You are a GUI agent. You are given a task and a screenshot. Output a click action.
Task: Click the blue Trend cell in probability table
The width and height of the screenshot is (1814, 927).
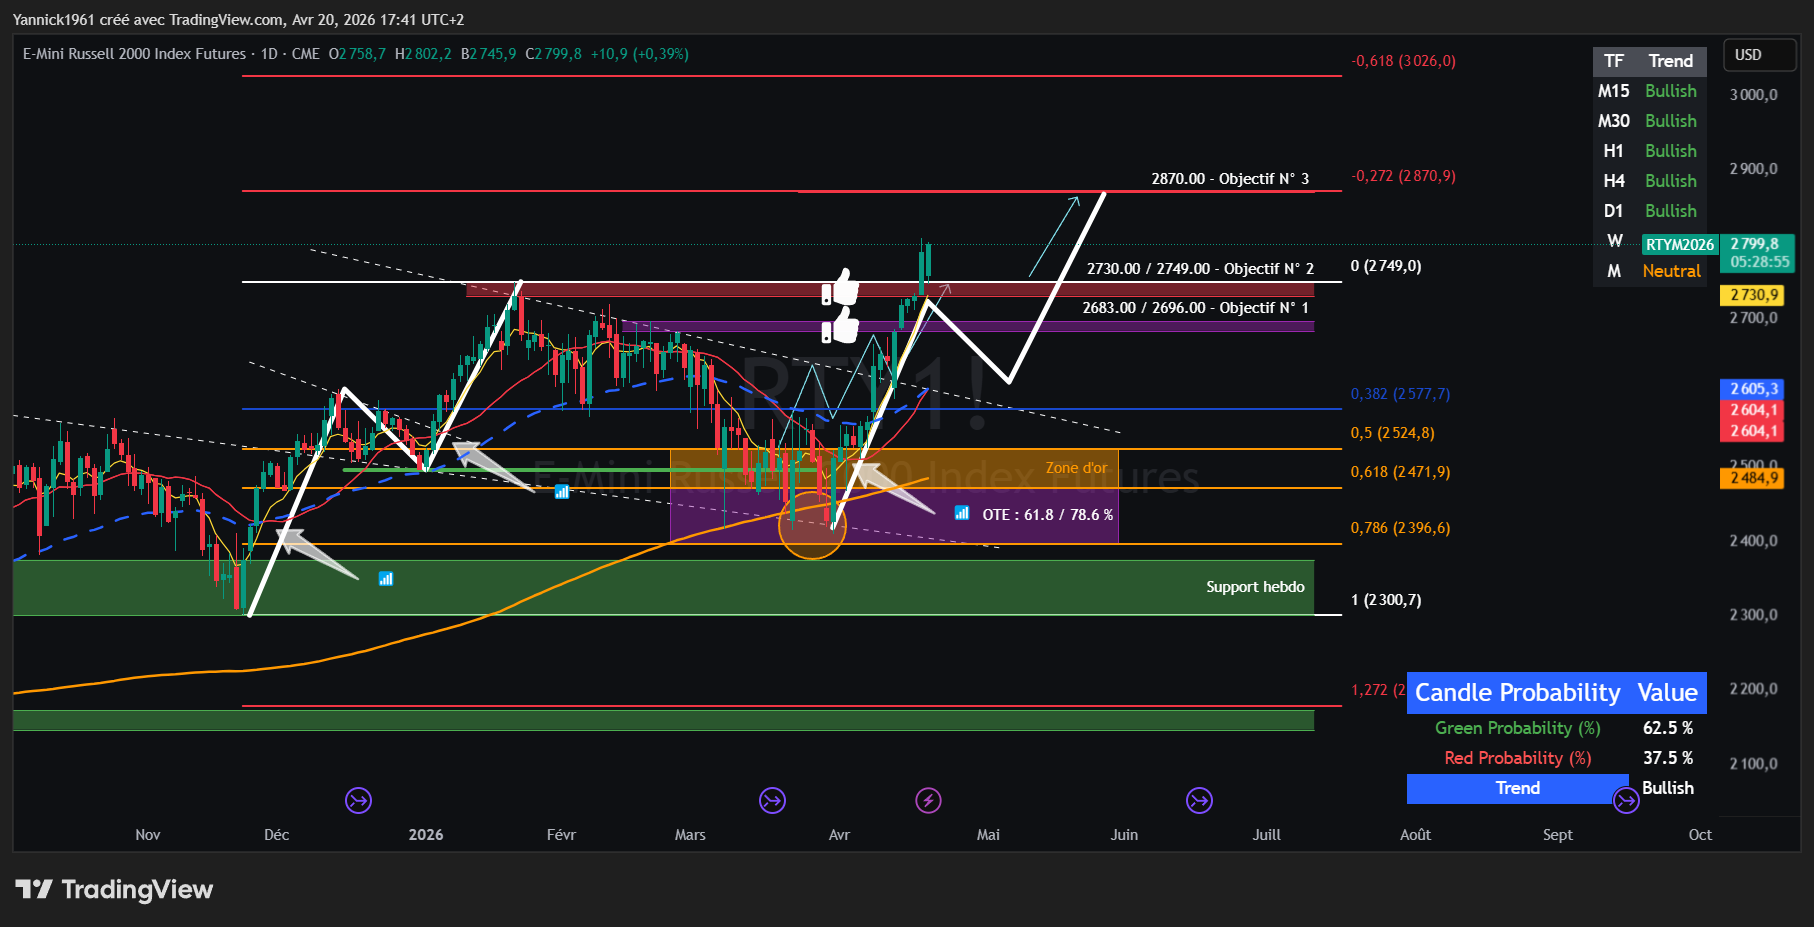(1518, 788)
